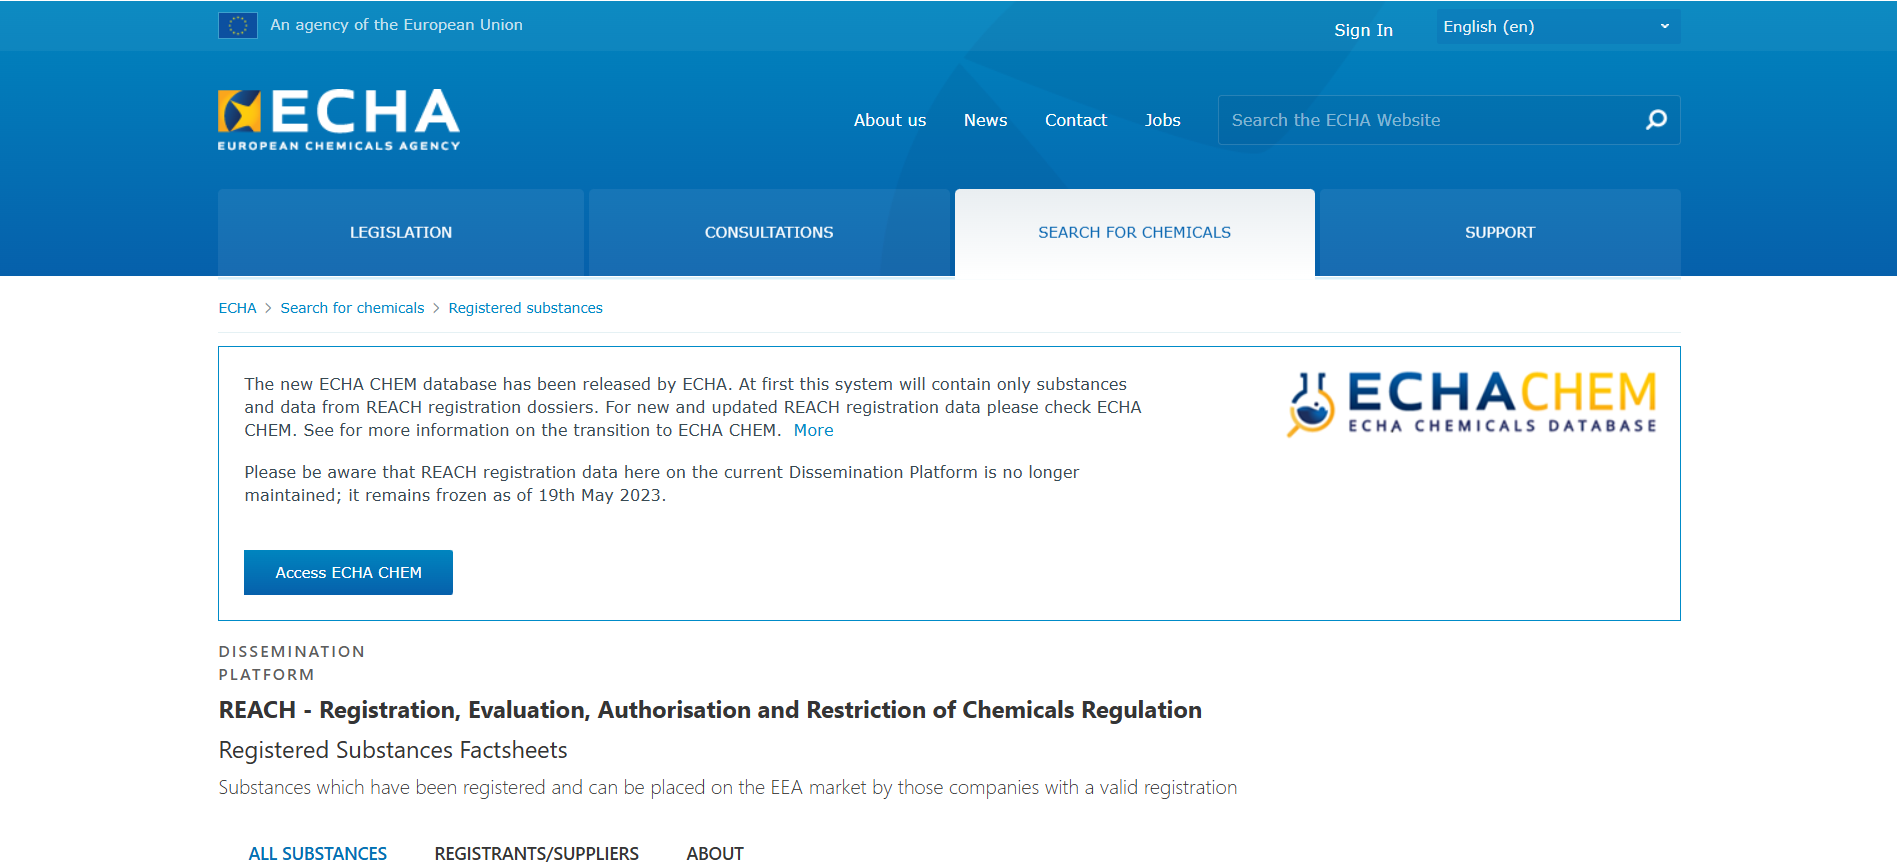Open the English (en) language dropdown
The height and width of the screenshot is (866, 1897).
1558,27
